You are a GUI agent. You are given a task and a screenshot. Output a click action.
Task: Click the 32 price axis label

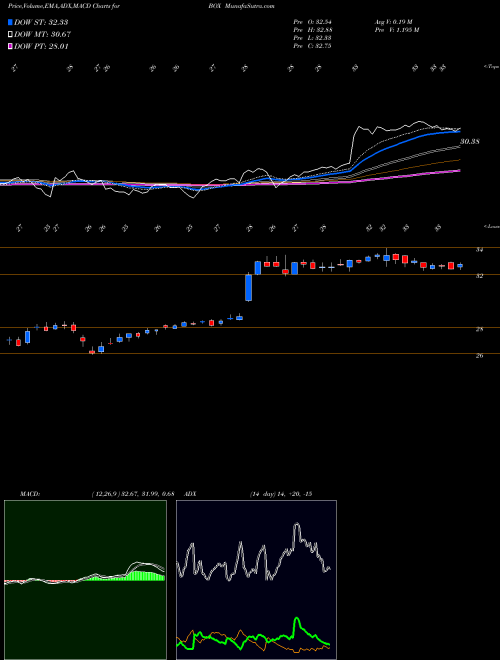(x=479, y=276)
